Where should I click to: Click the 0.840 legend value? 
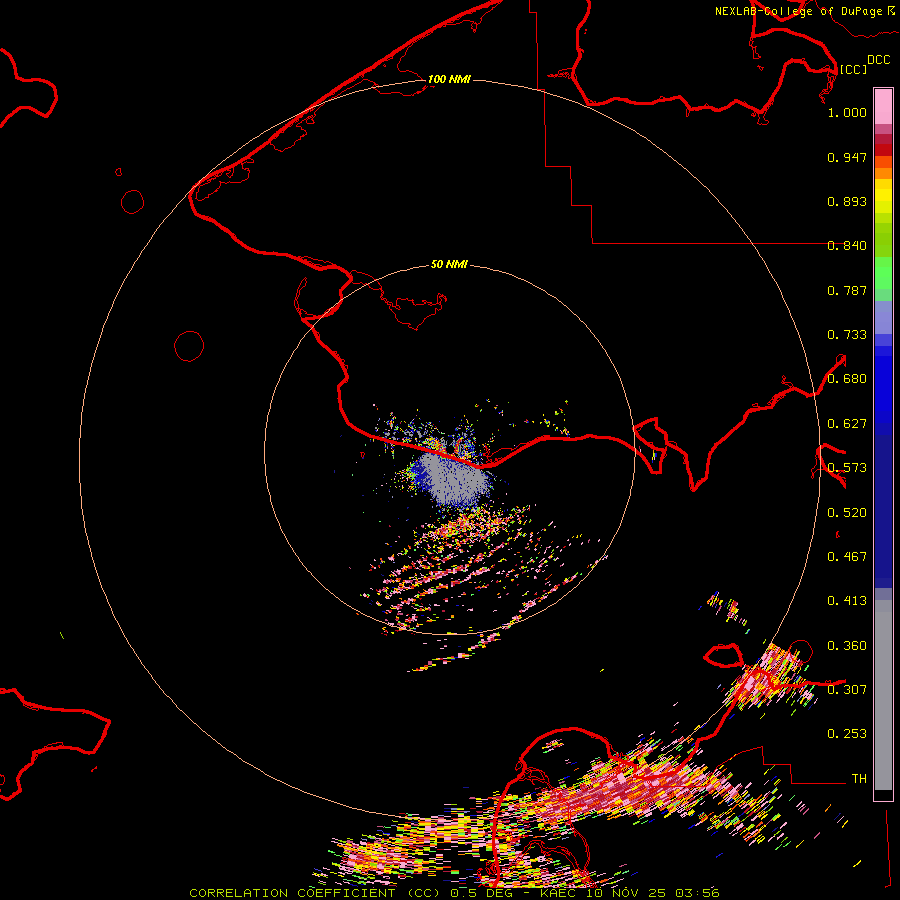click(x=847, y=246)
